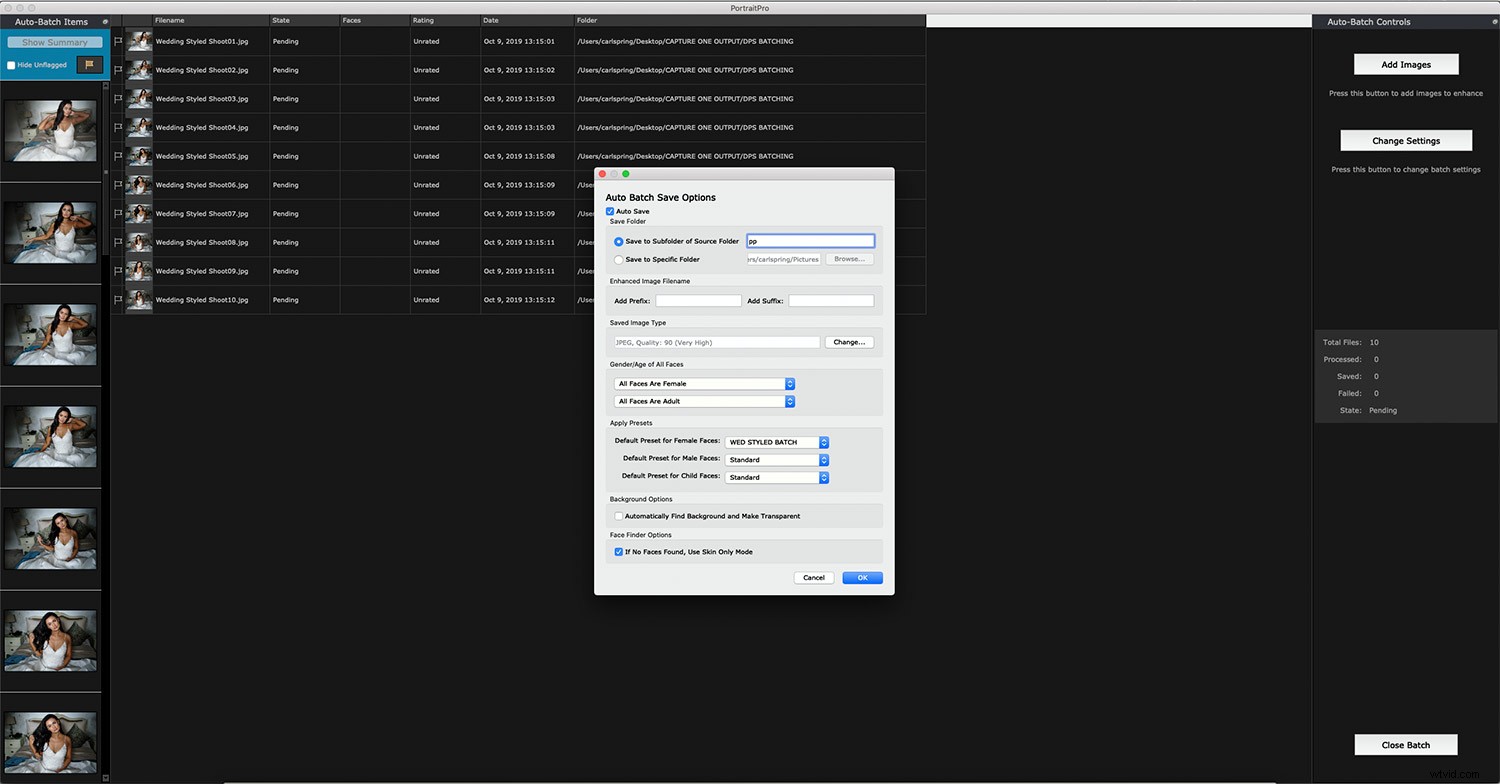The width and height of the screenshot is (1500, 784).
Task: Sort the list by Filename column header
Action: point(210,20)
